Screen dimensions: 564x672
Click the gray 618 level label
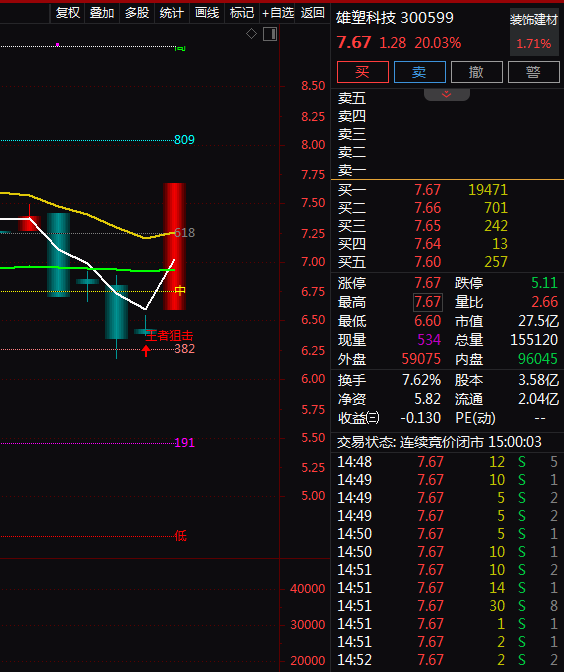tap(185, 233)
